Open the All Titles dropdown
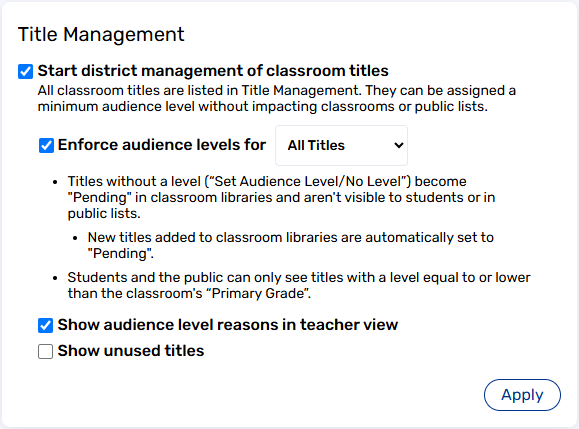This screenshot has width=579, height=429. pyautogui.click(x=342, y=145)
